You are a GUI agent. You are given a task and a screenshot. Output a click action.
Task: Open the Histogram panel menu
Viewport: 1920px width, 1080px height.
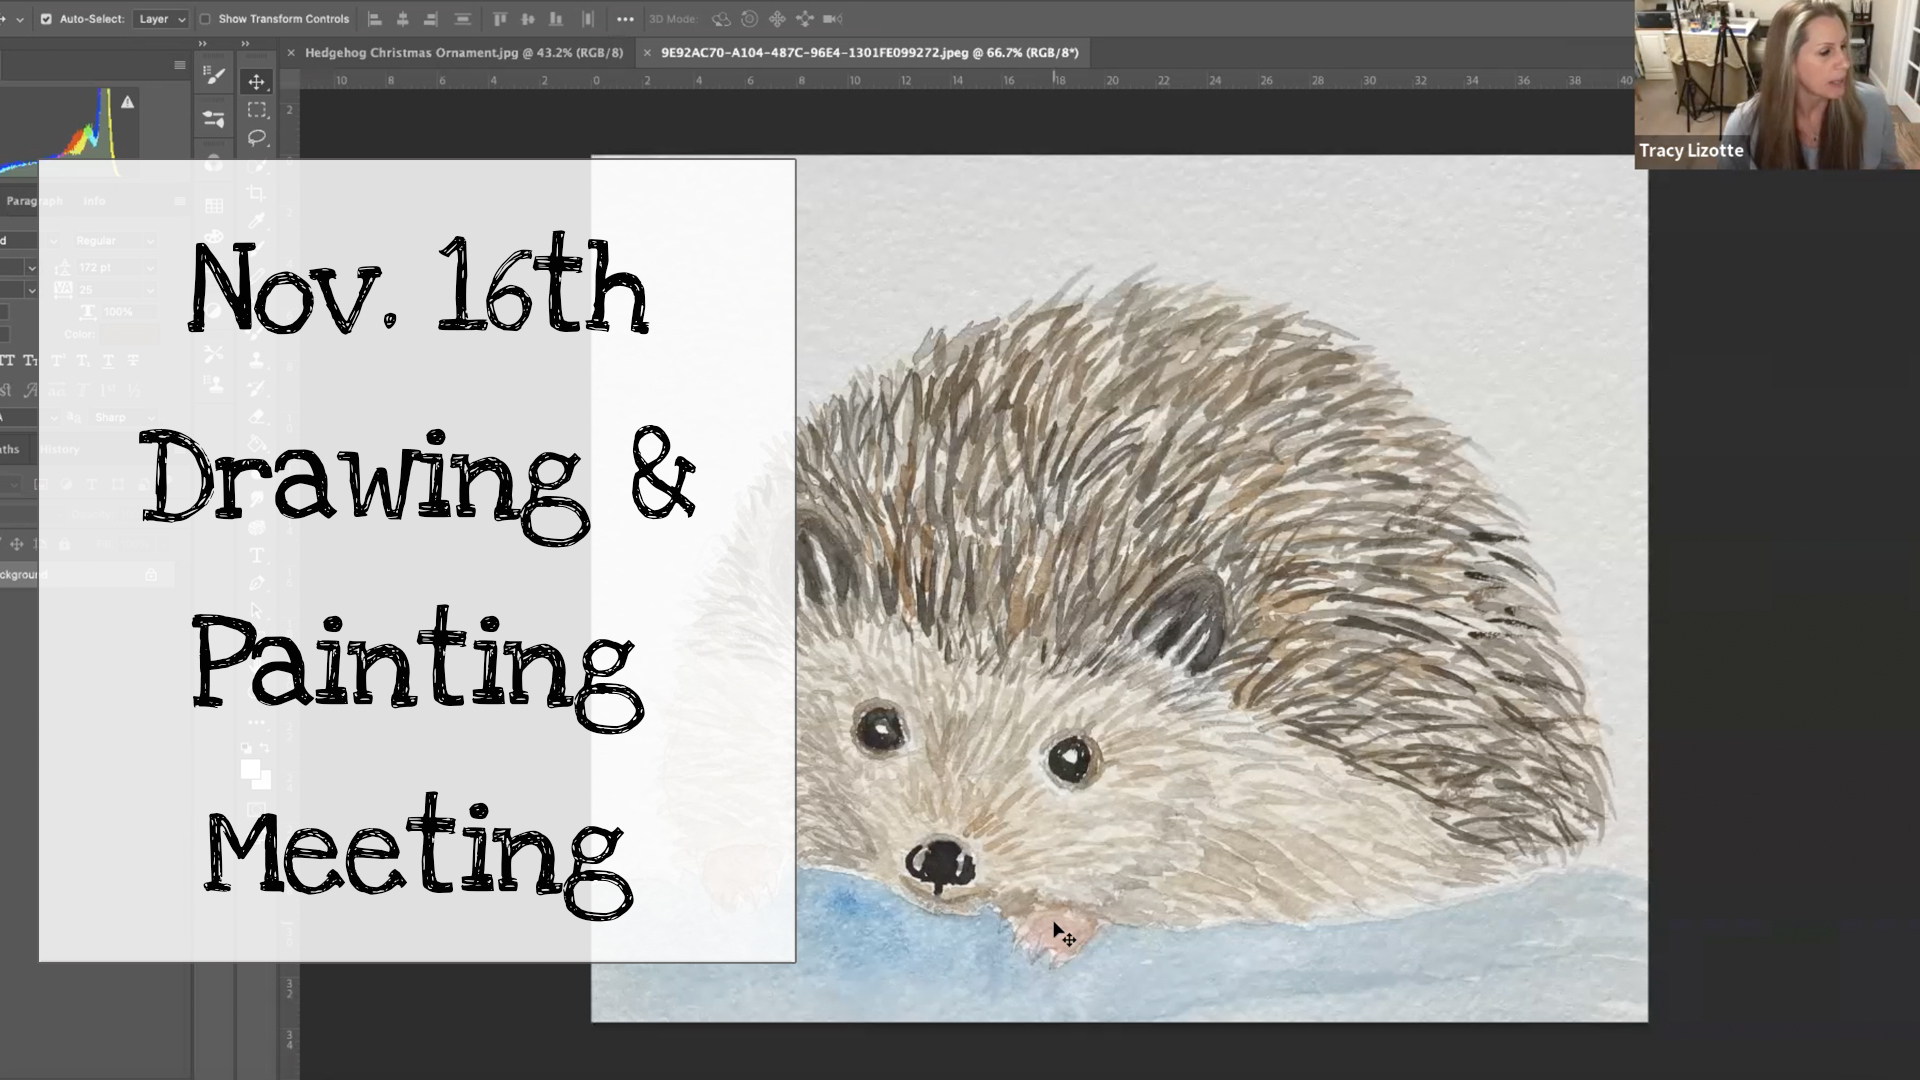pyautogui.click(x=180, y=65)
